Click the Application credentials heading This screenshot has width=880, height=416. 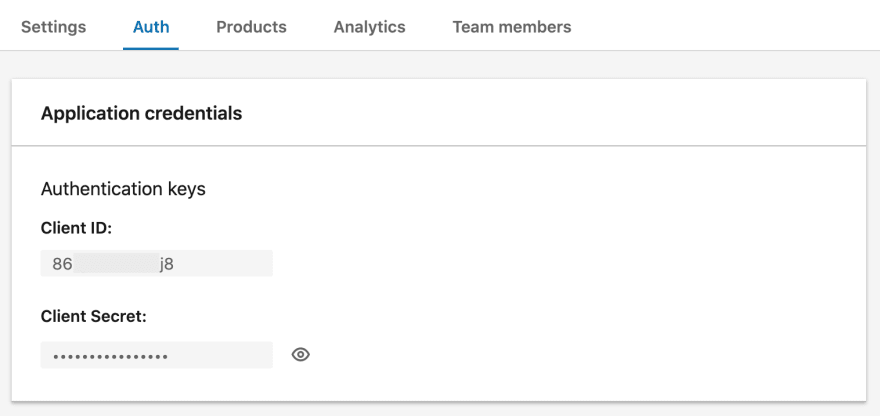click(x=141, y=113)
